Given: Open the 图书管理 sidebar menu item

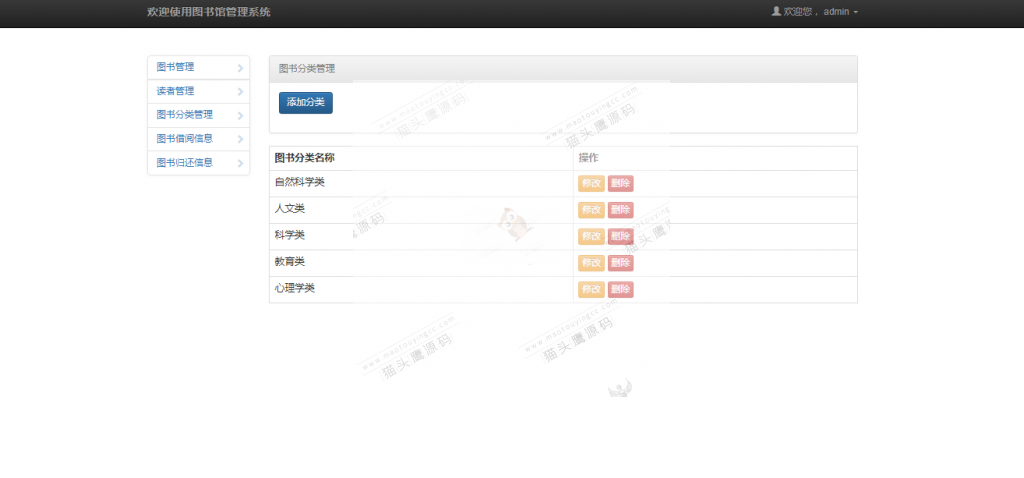Looking at the screenshot, I should (176, 67).
